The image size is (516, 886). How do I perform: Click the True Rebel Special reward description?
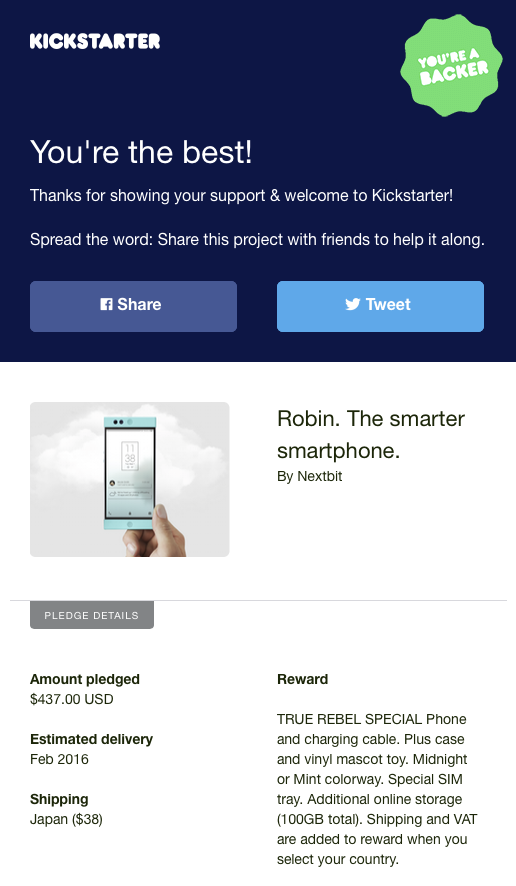377,789
